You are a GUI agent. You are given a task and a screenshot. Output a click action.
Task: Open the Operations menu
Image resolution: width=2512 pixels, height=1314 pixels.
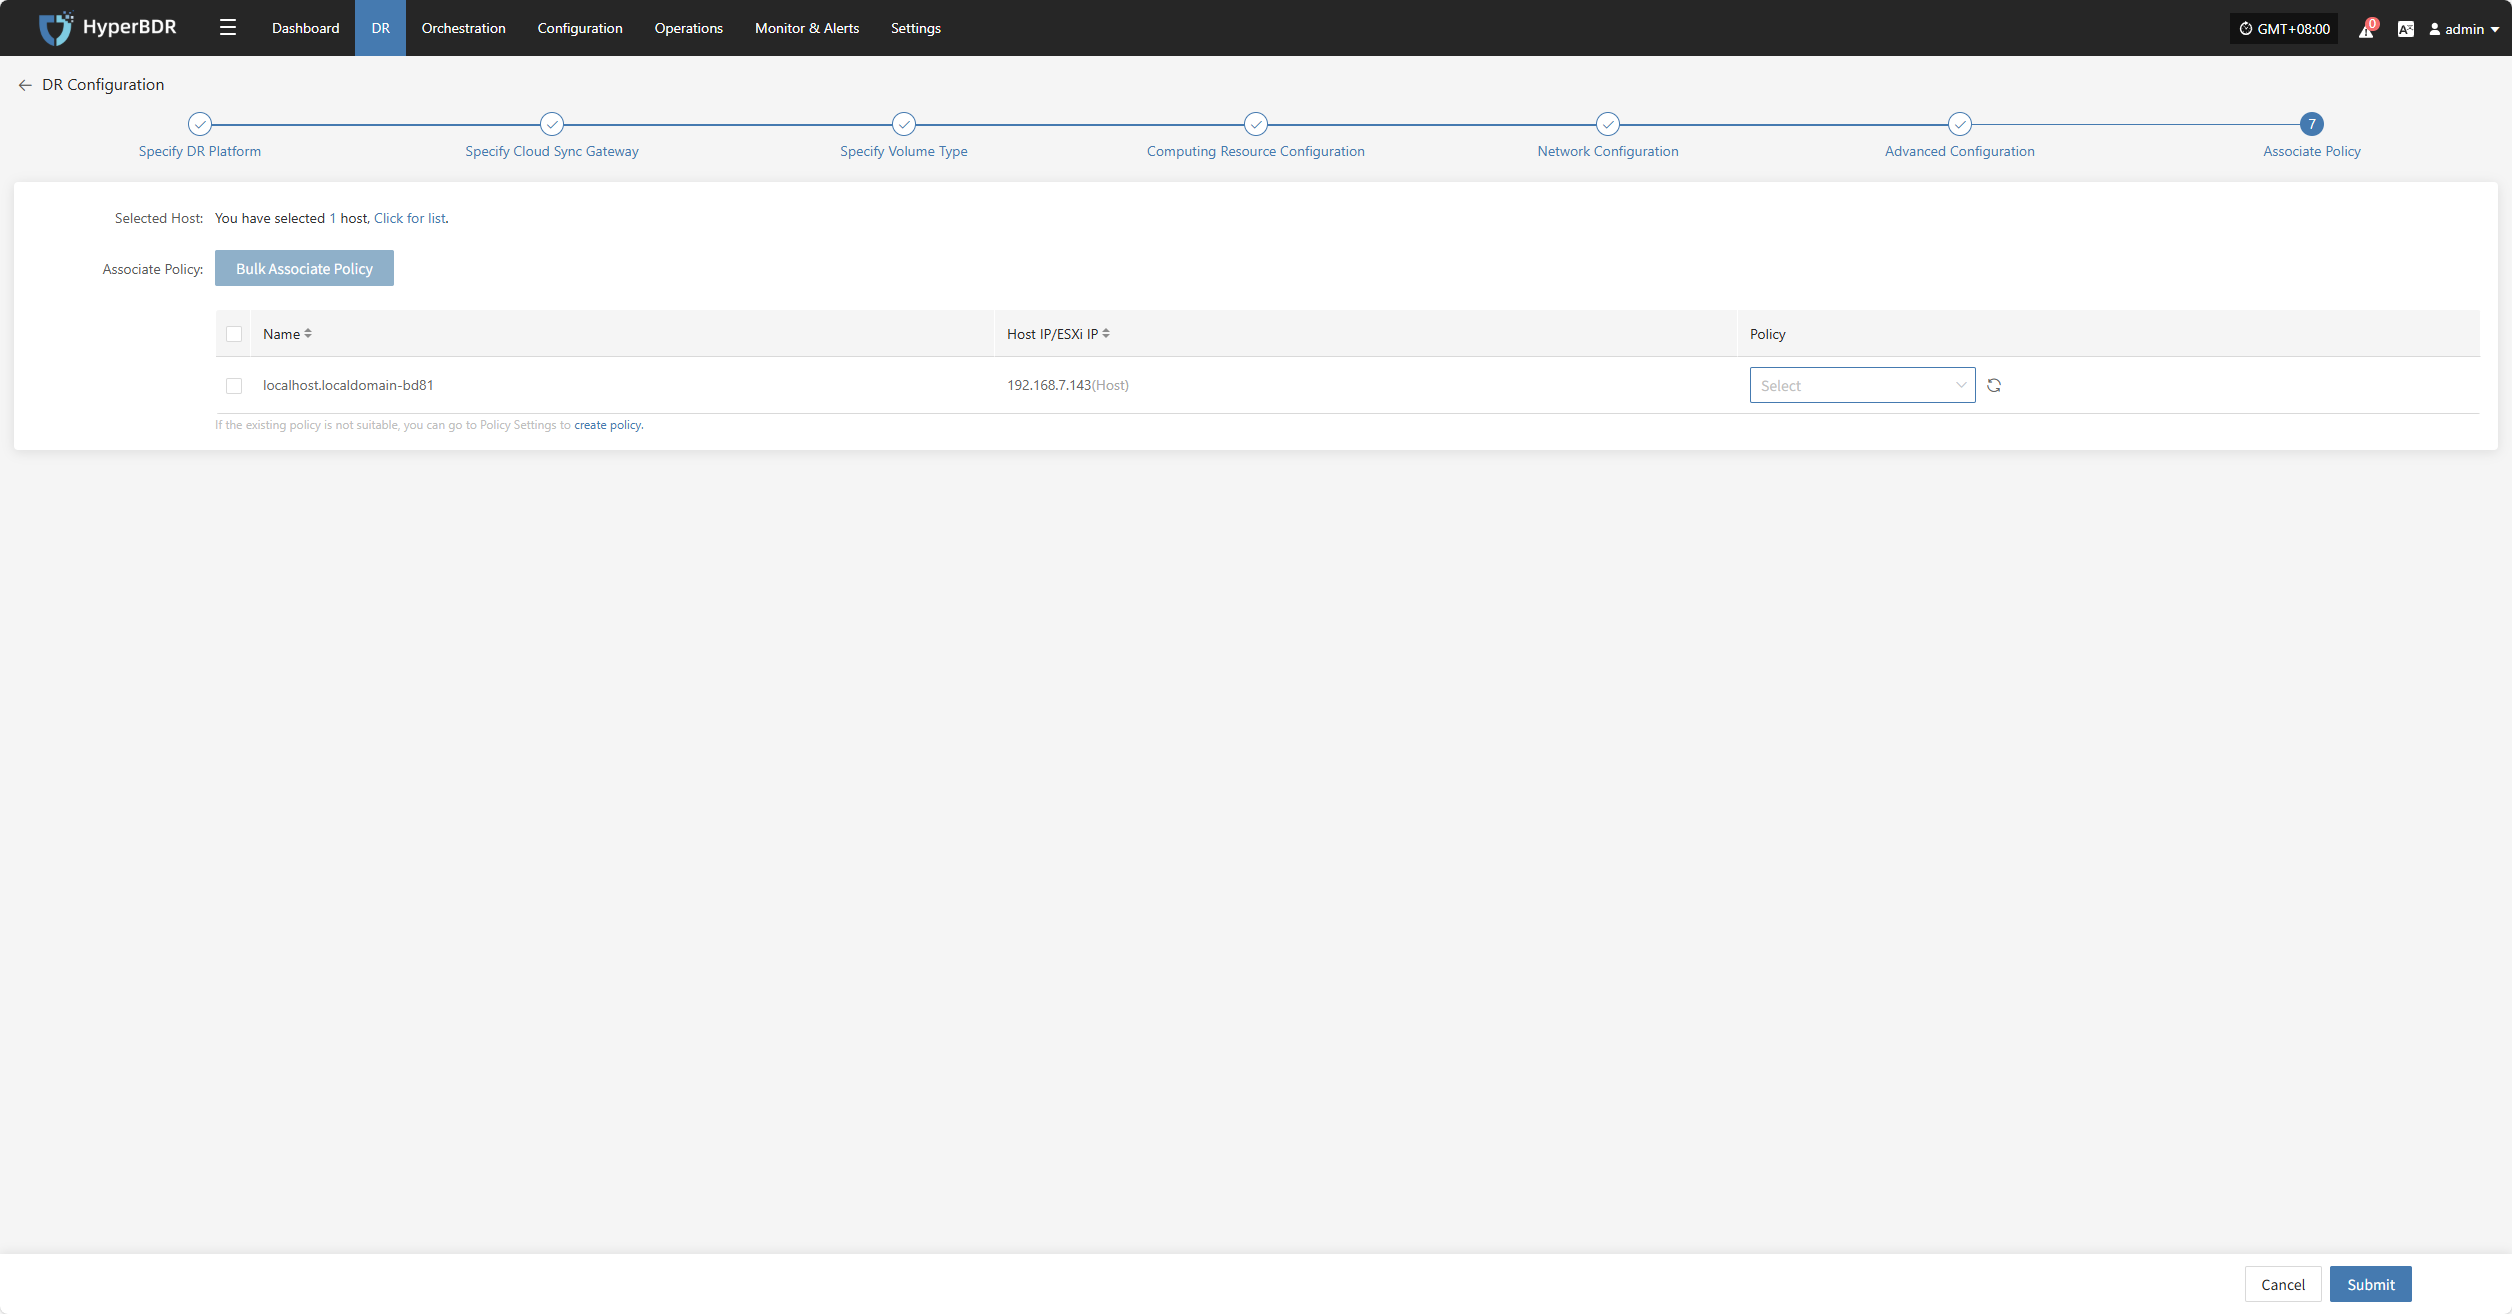pos(688,28)
